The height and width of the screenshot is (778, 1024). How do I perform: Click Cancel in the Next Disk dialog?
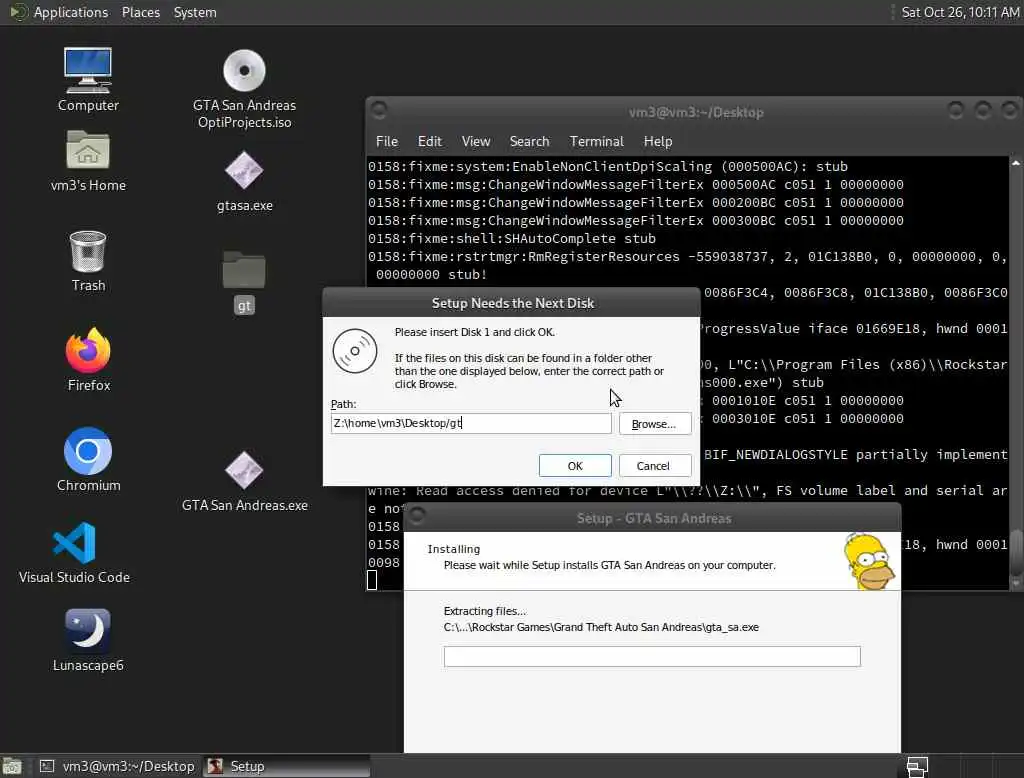point(653,466)
